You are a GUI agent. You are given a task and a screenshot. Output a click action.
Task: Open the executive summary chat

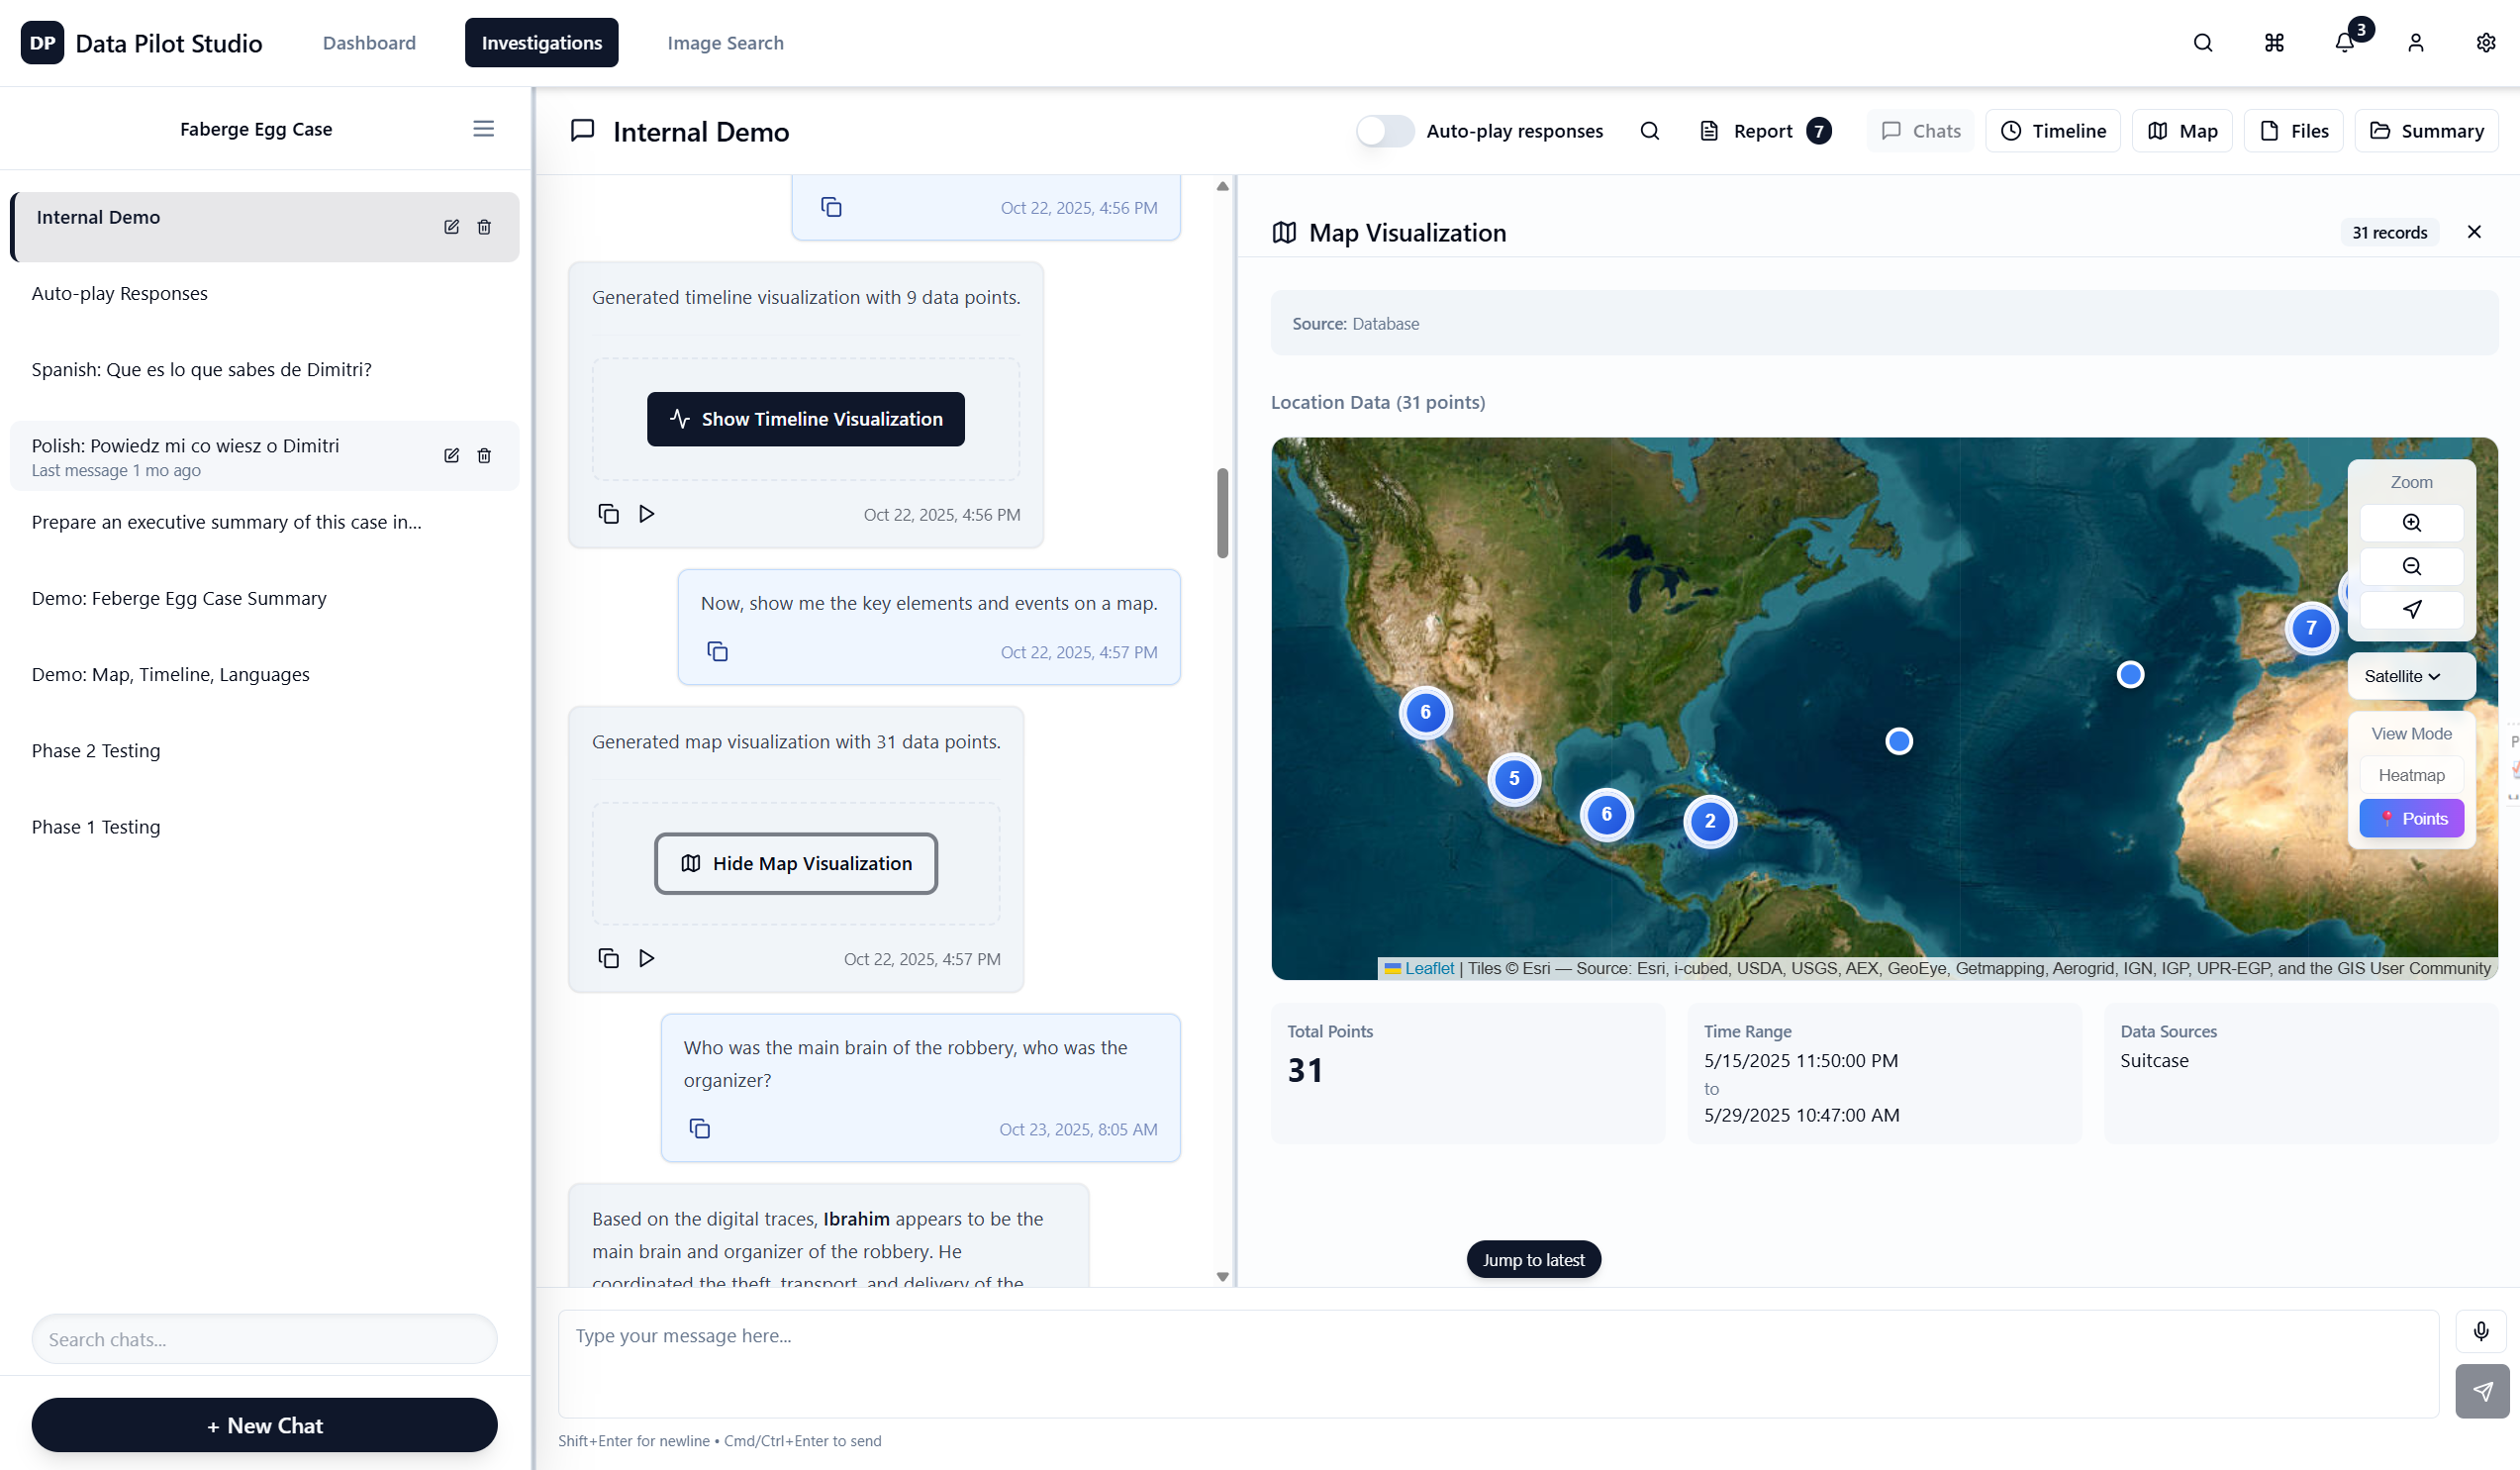(x=264, y=522)
